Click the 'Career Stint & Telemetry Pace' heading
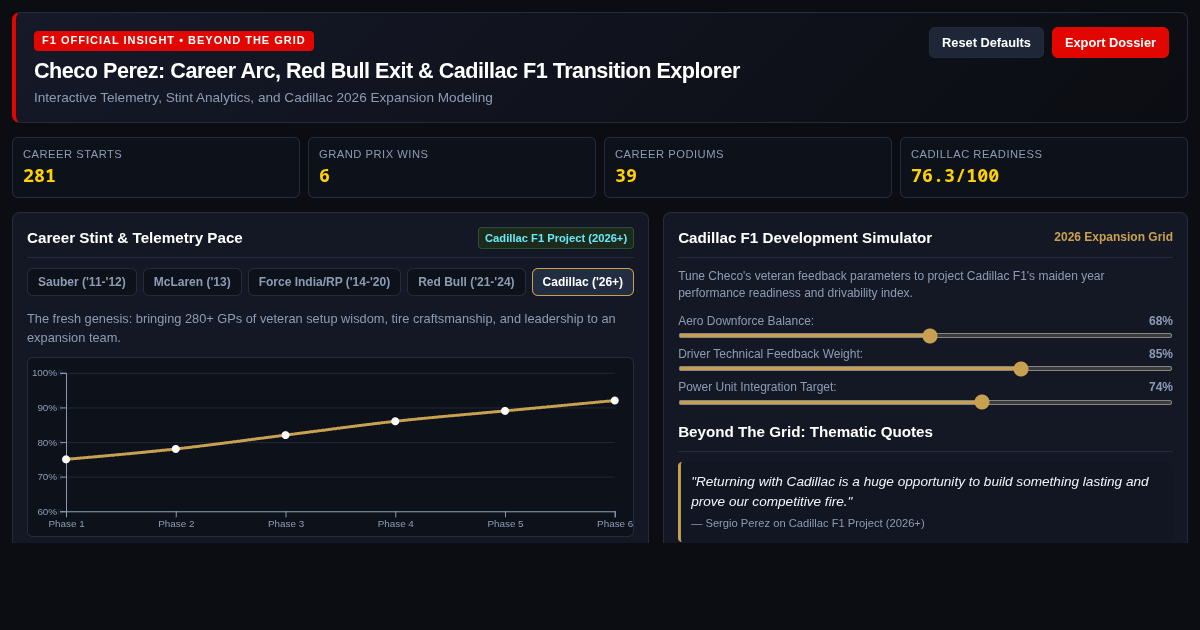 point(135,238)
